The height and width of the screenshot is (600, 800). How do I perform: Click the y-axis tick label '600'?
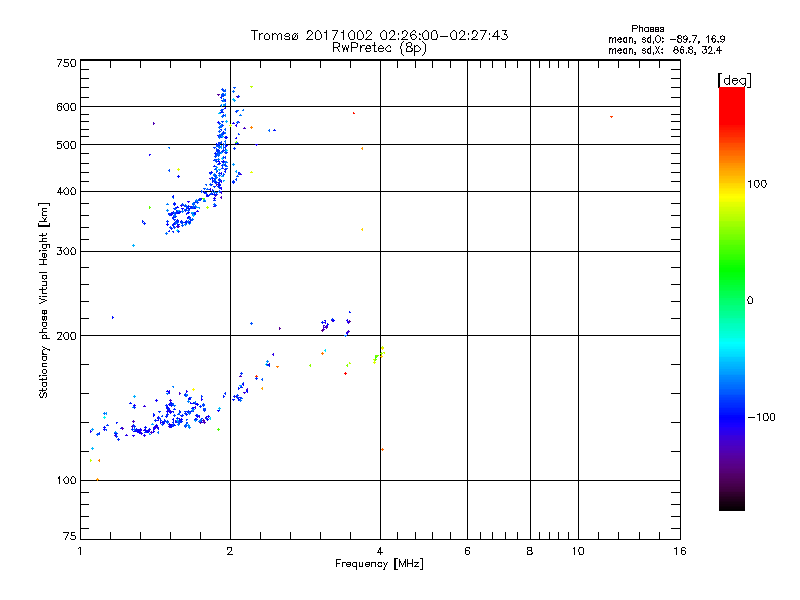pyautogui.click(x=66, y=107)
